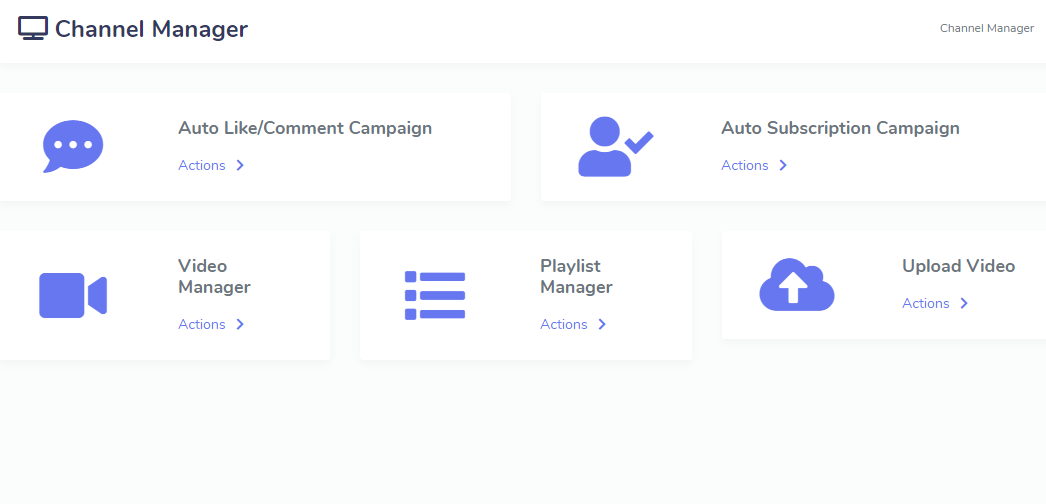Screen dimensions: 1046x504
Task: Expand Actions chevron under Auto Like/Comment Campaign
Action: point(240,165)
